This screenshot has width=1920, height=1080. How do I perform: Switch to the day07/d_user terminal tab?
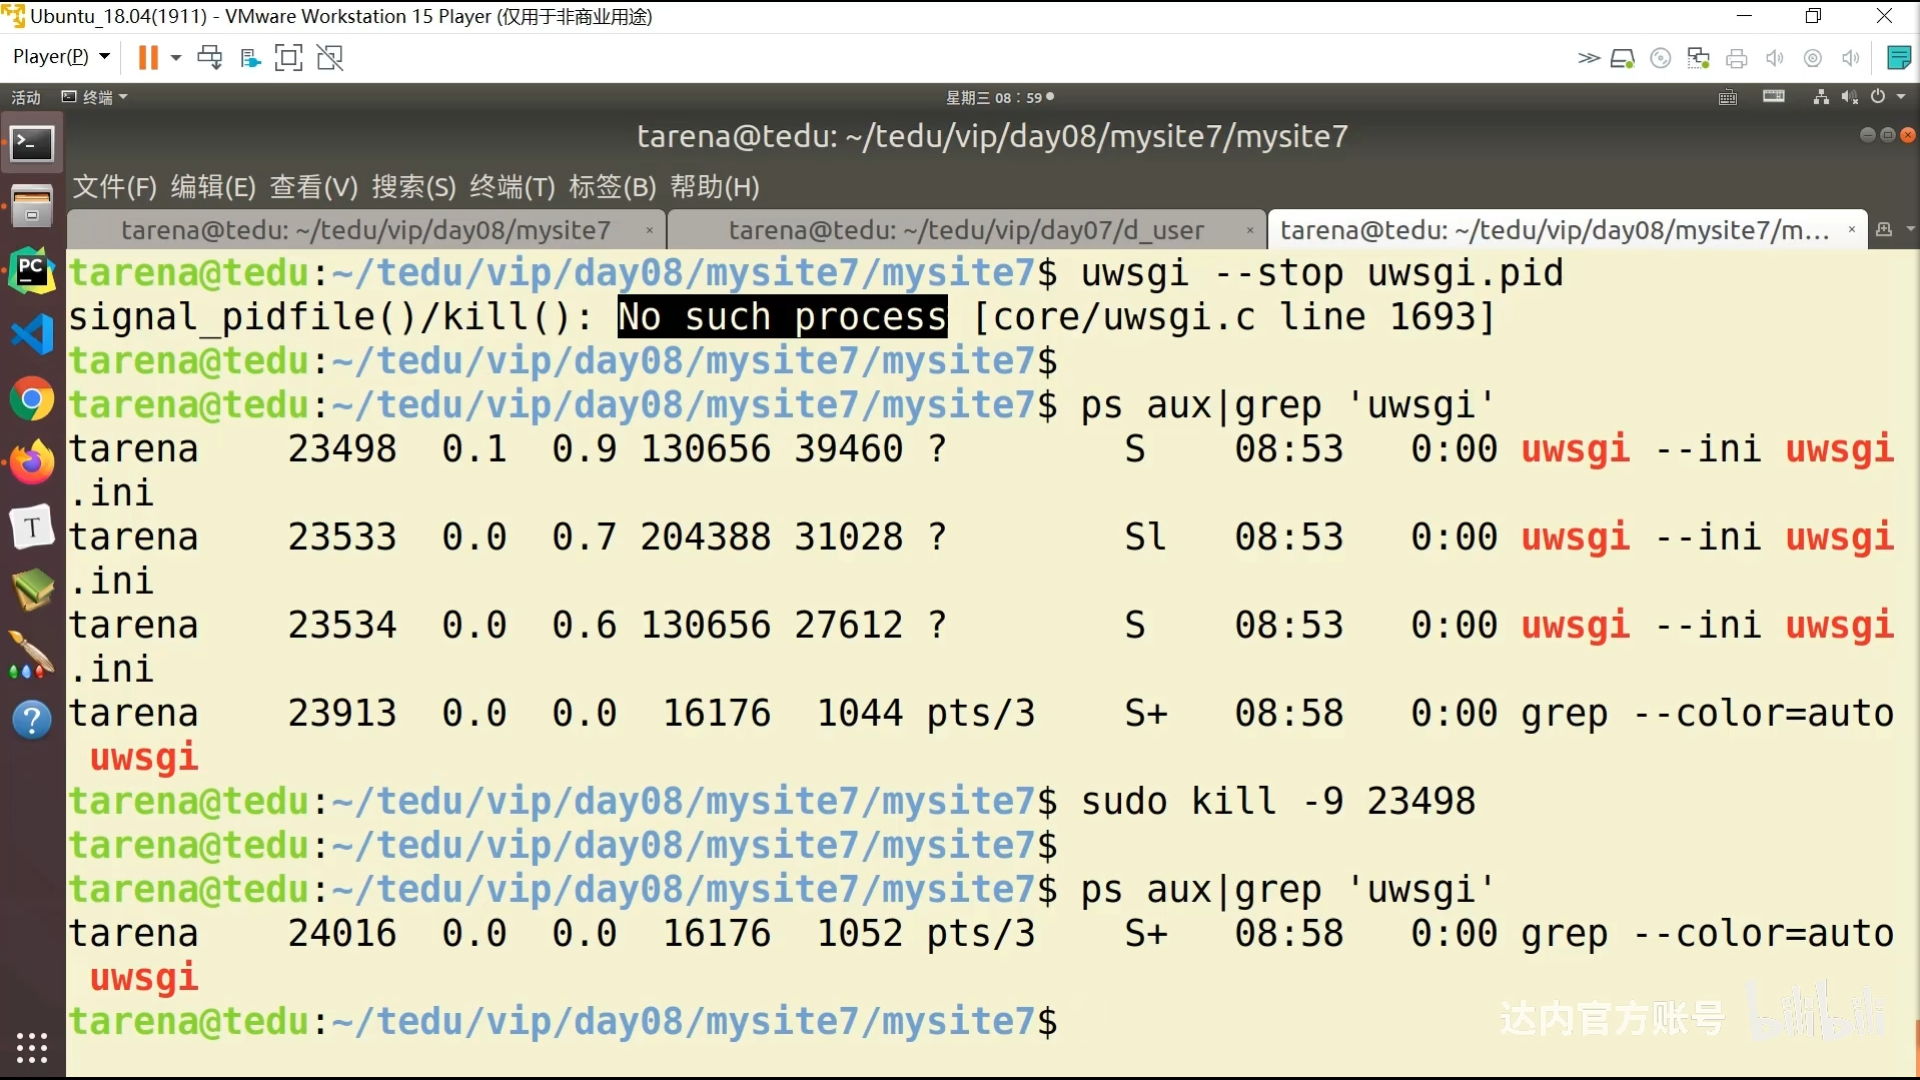(965, 230)
